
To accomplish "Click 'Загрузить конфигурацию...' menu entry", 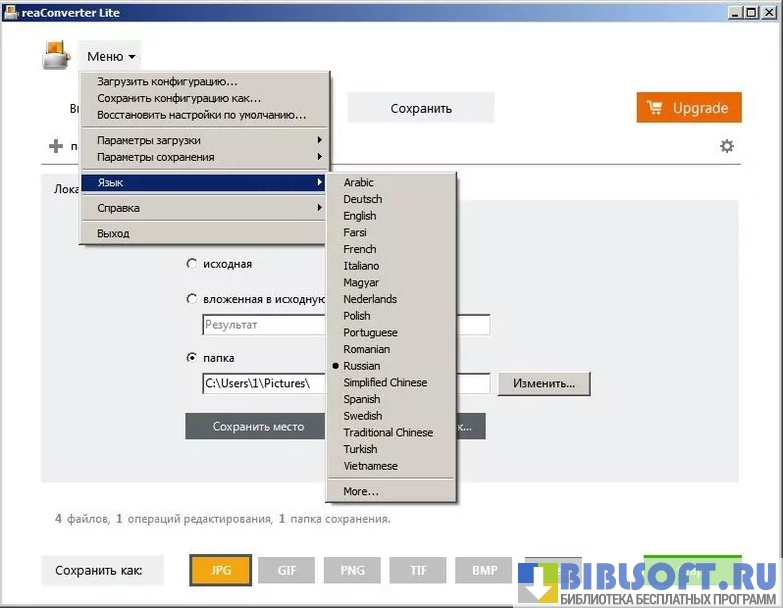I will pos(167,82).
